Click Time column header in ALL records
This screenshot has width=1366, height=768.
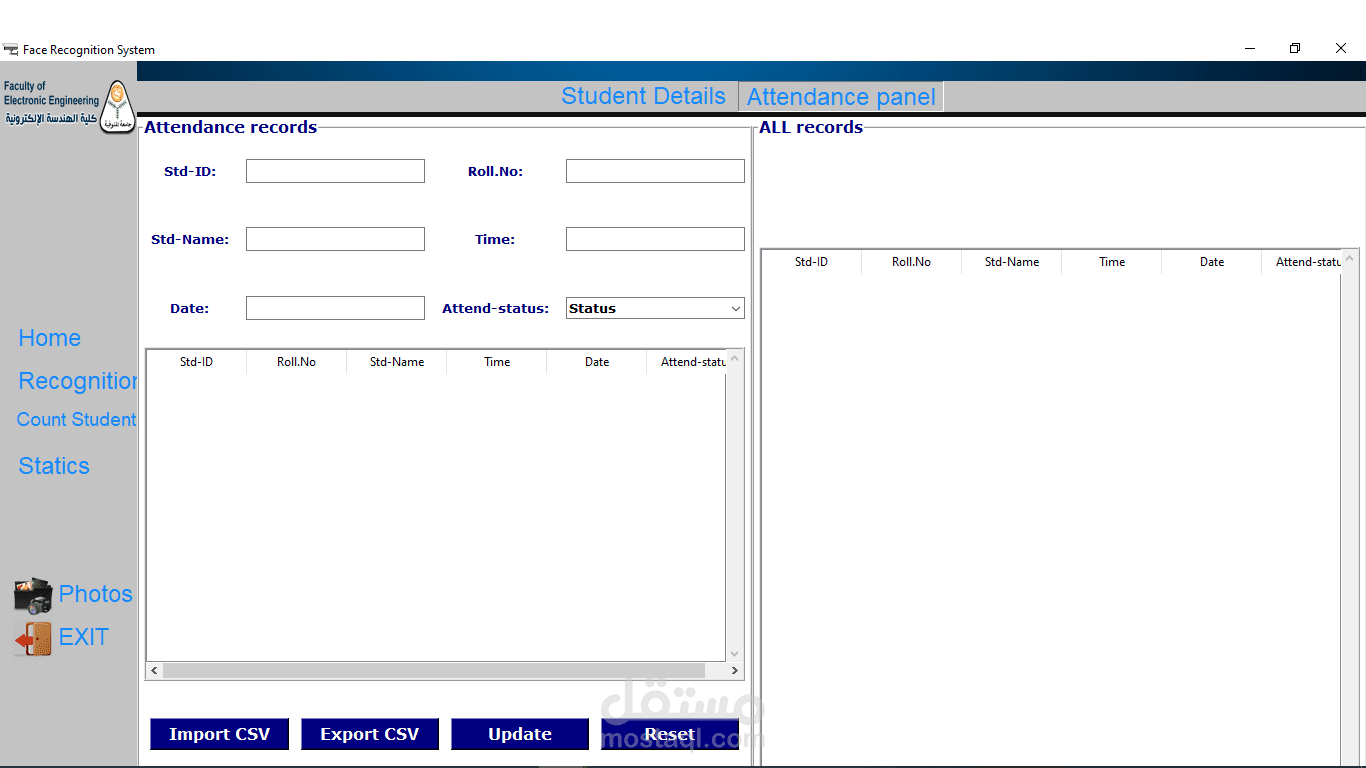[x=1111, y=262]
